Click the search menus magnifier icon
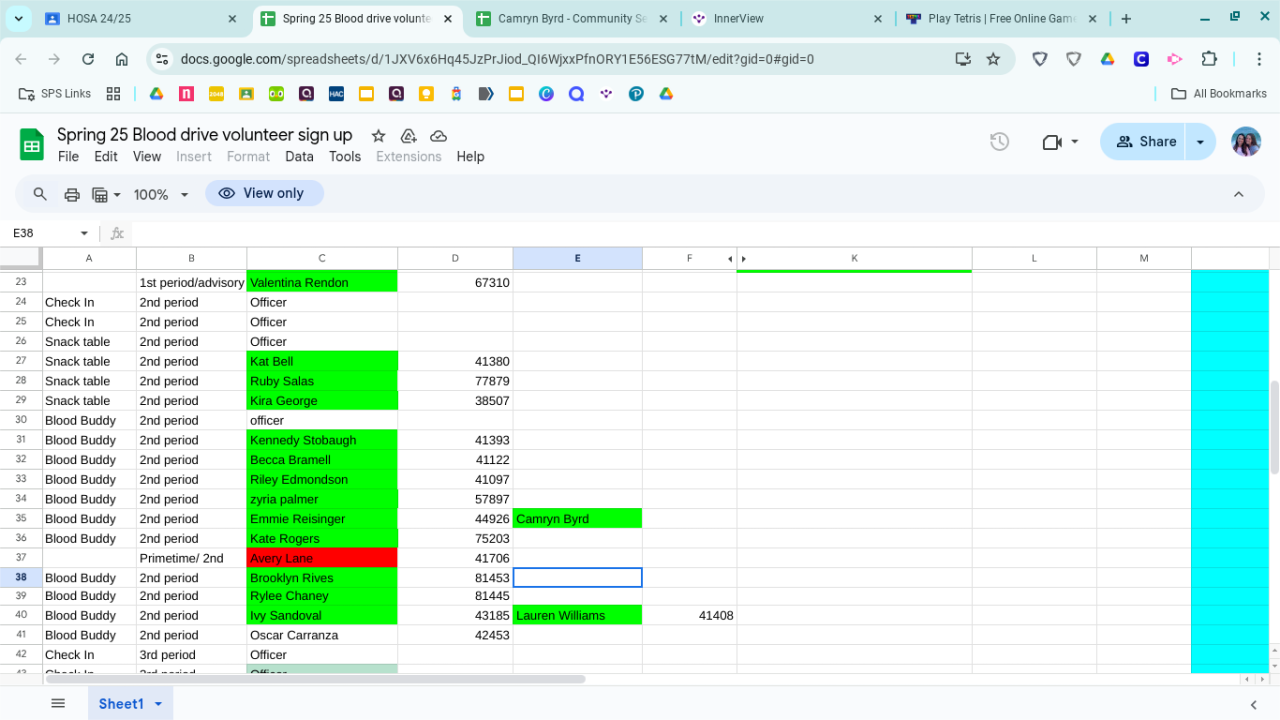The image size is (1280, 720). [40, 194]
